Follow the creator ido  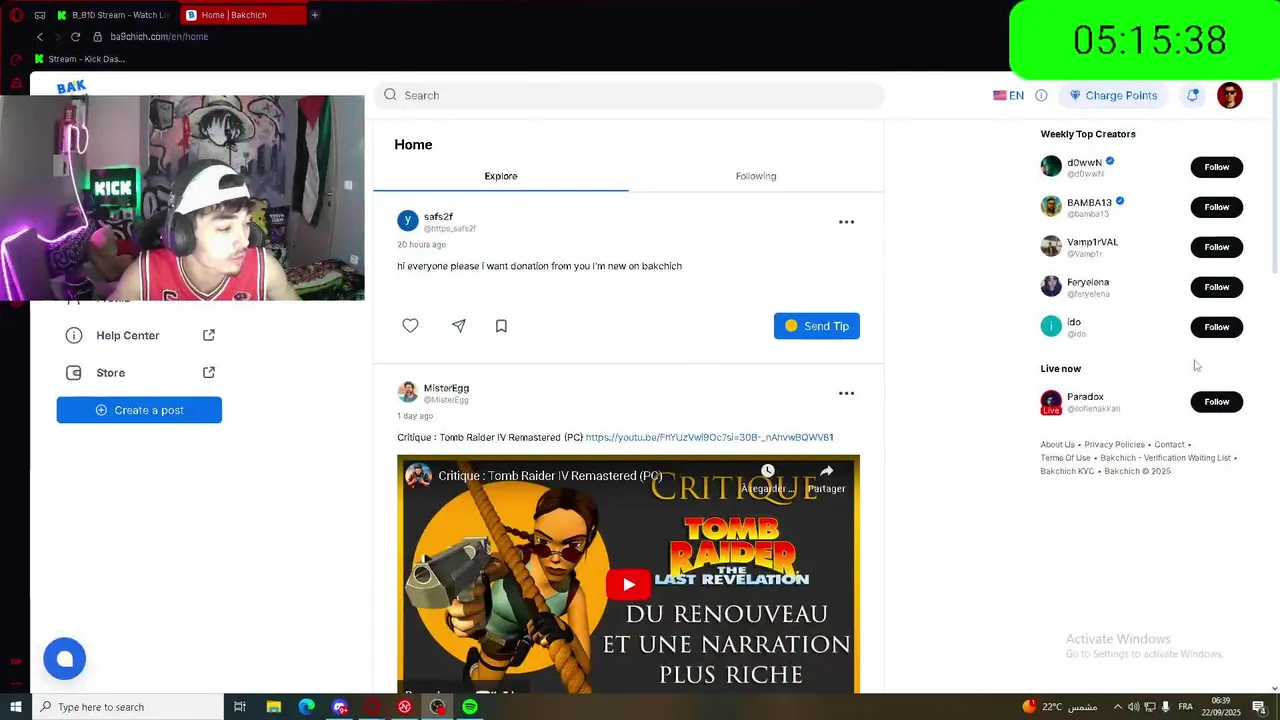(1216, 327)
